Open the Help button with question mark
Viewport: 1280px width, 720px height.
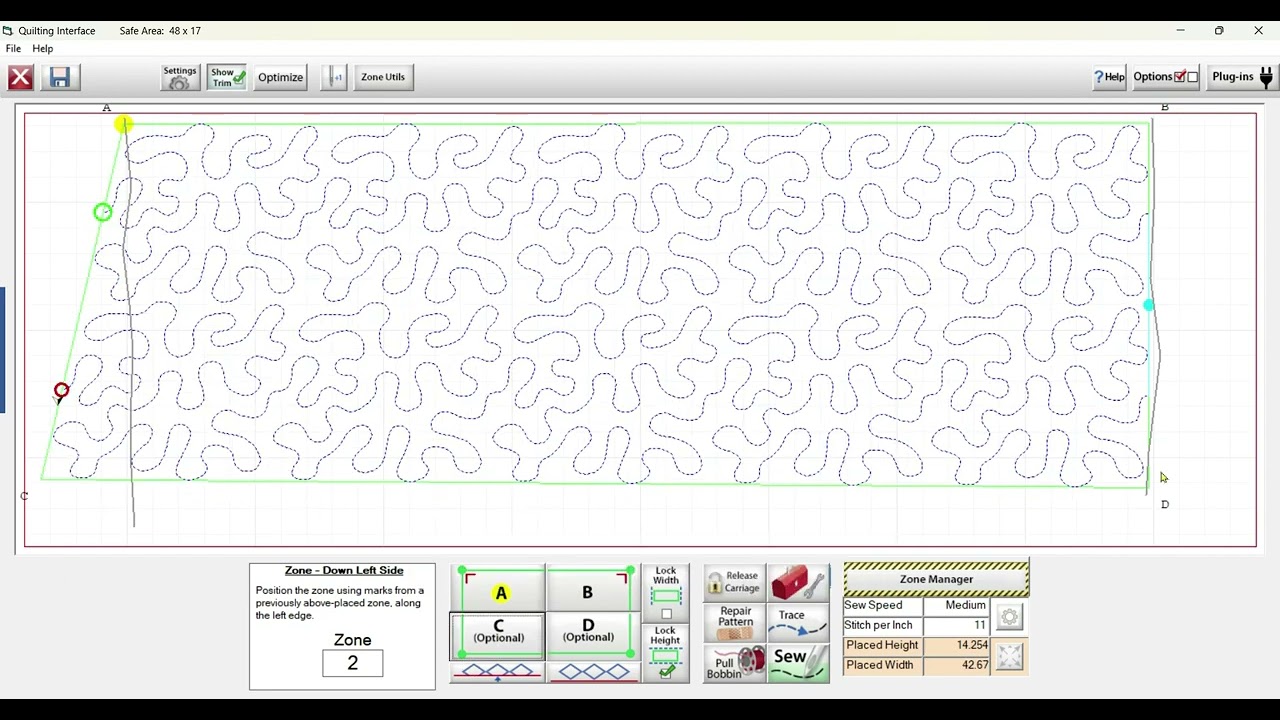click(x=1109, y=77)
